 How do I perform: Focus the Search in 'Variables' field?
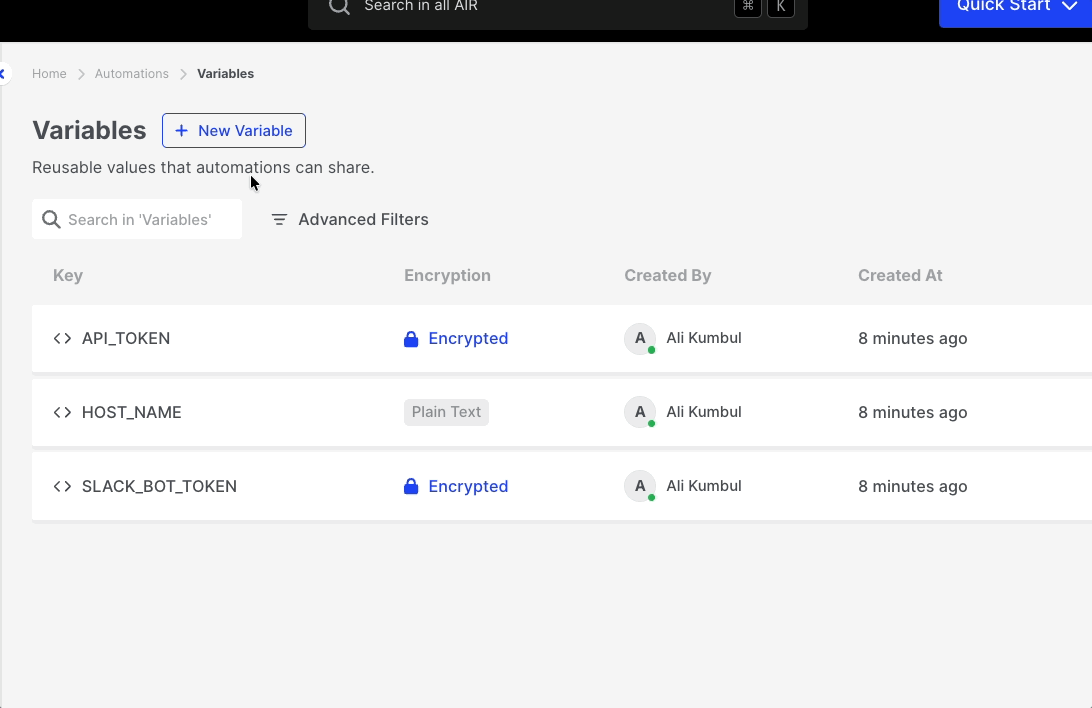[x=137, y=219]
